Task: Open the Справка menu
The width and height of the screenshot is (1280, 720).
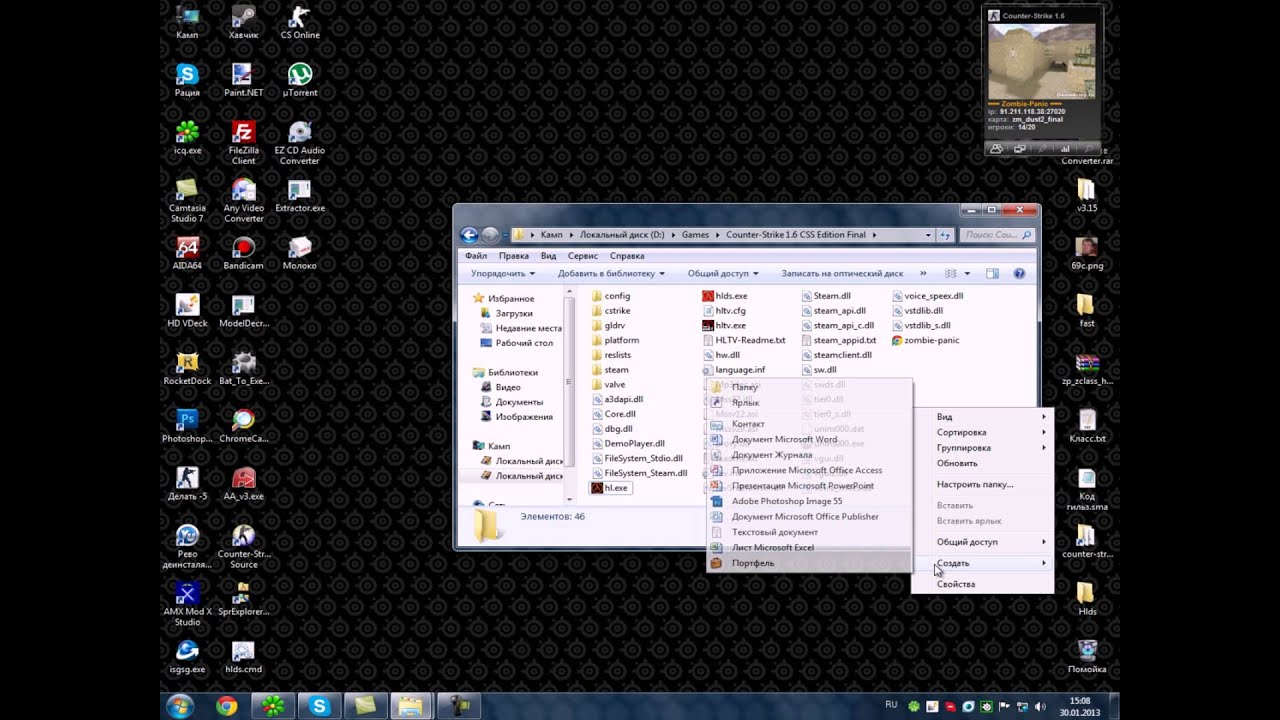Action: click(627, 256)
